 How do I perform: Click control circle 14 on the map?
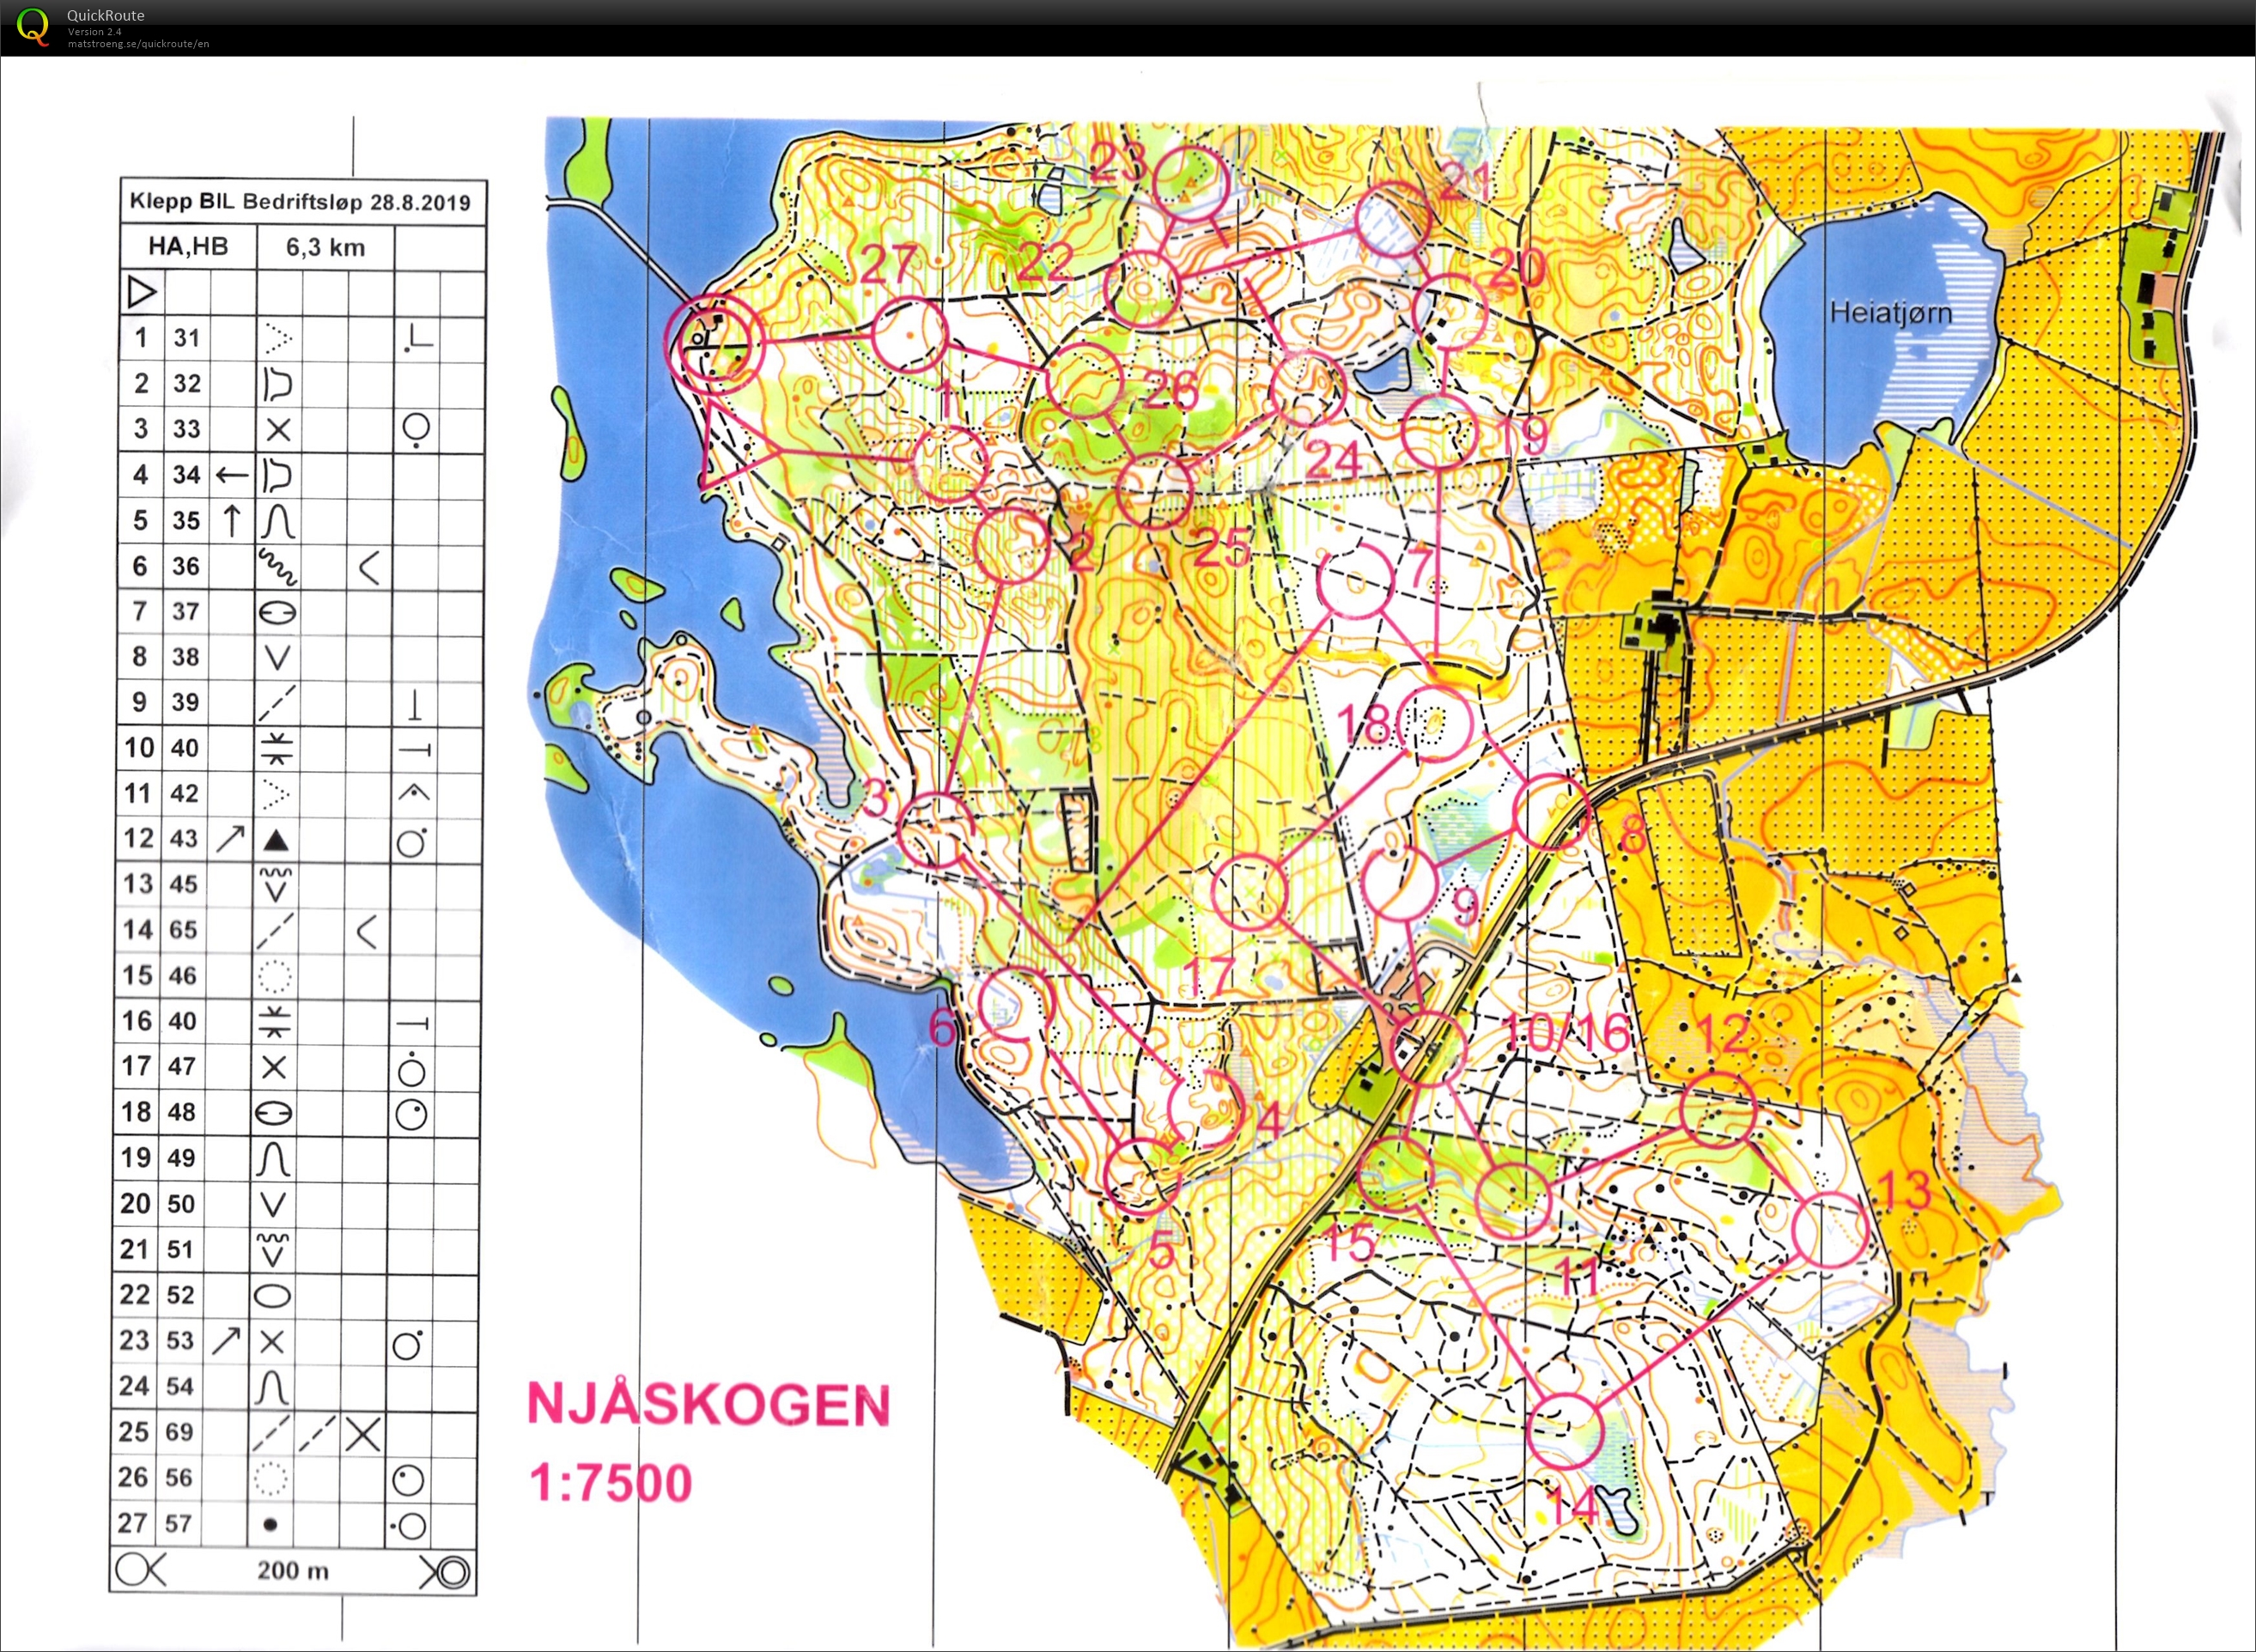[1566, 1432]
